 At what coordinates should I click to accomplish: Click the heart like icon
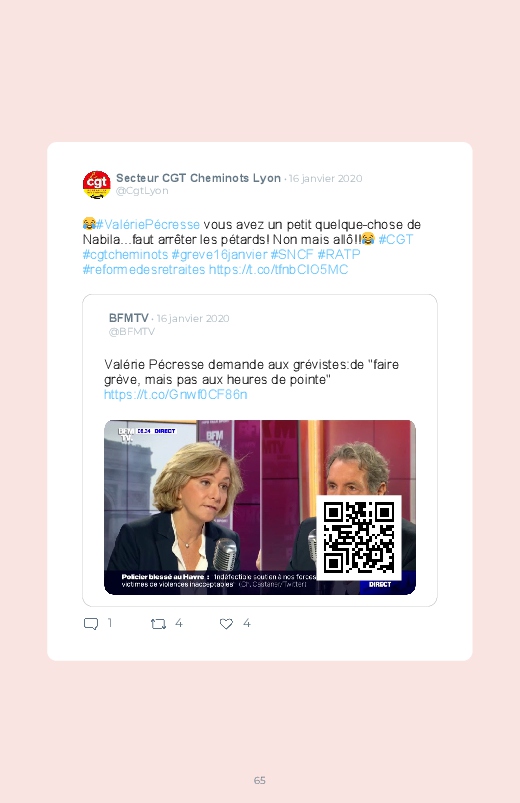tap(226, 623)
